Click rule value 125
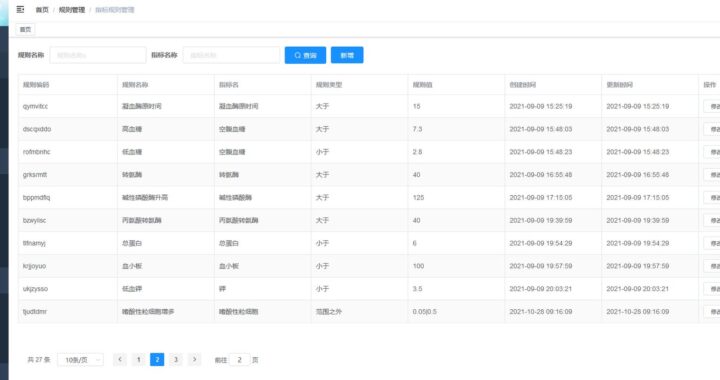Screen dimensions: 720x380 pos(418,197)
